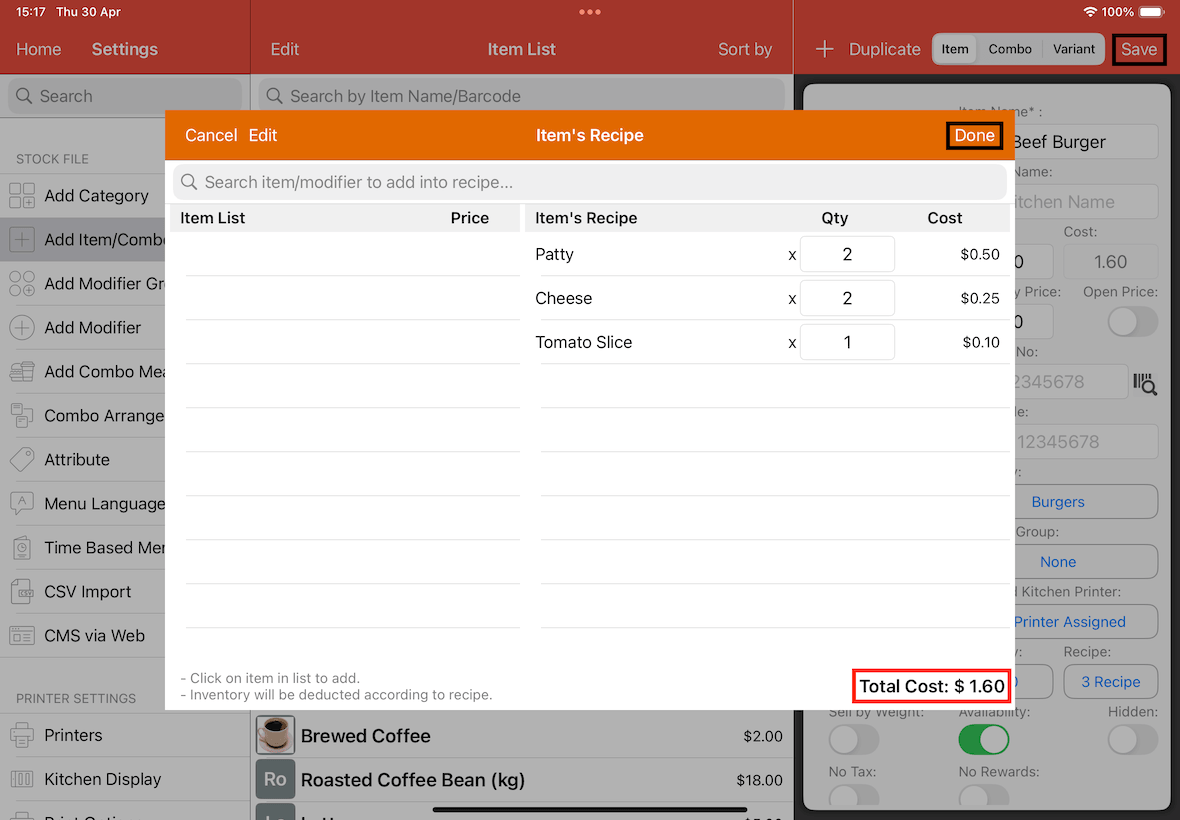
Task: Click the Total Cost: $ 1.60 label
Action: click(931, 686)
